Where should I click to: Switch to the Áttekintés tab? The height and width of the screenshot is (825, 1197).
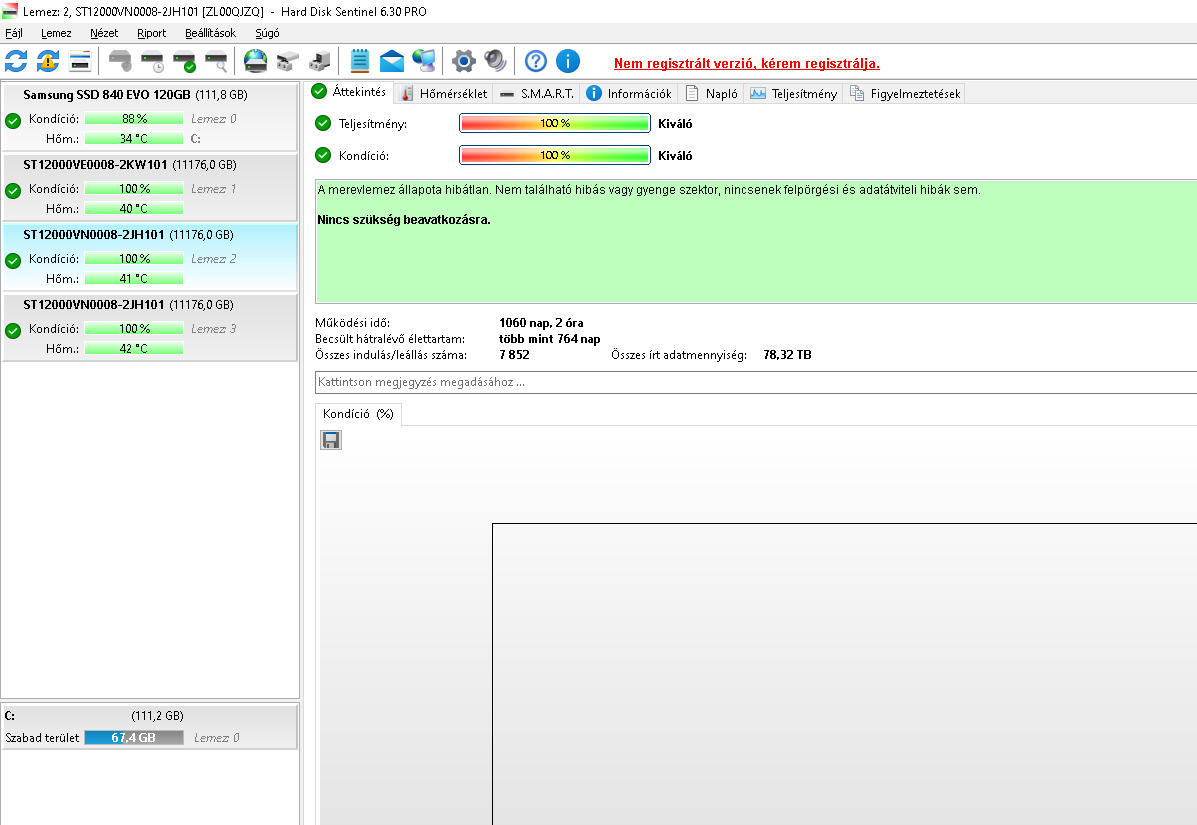(350, 92)
